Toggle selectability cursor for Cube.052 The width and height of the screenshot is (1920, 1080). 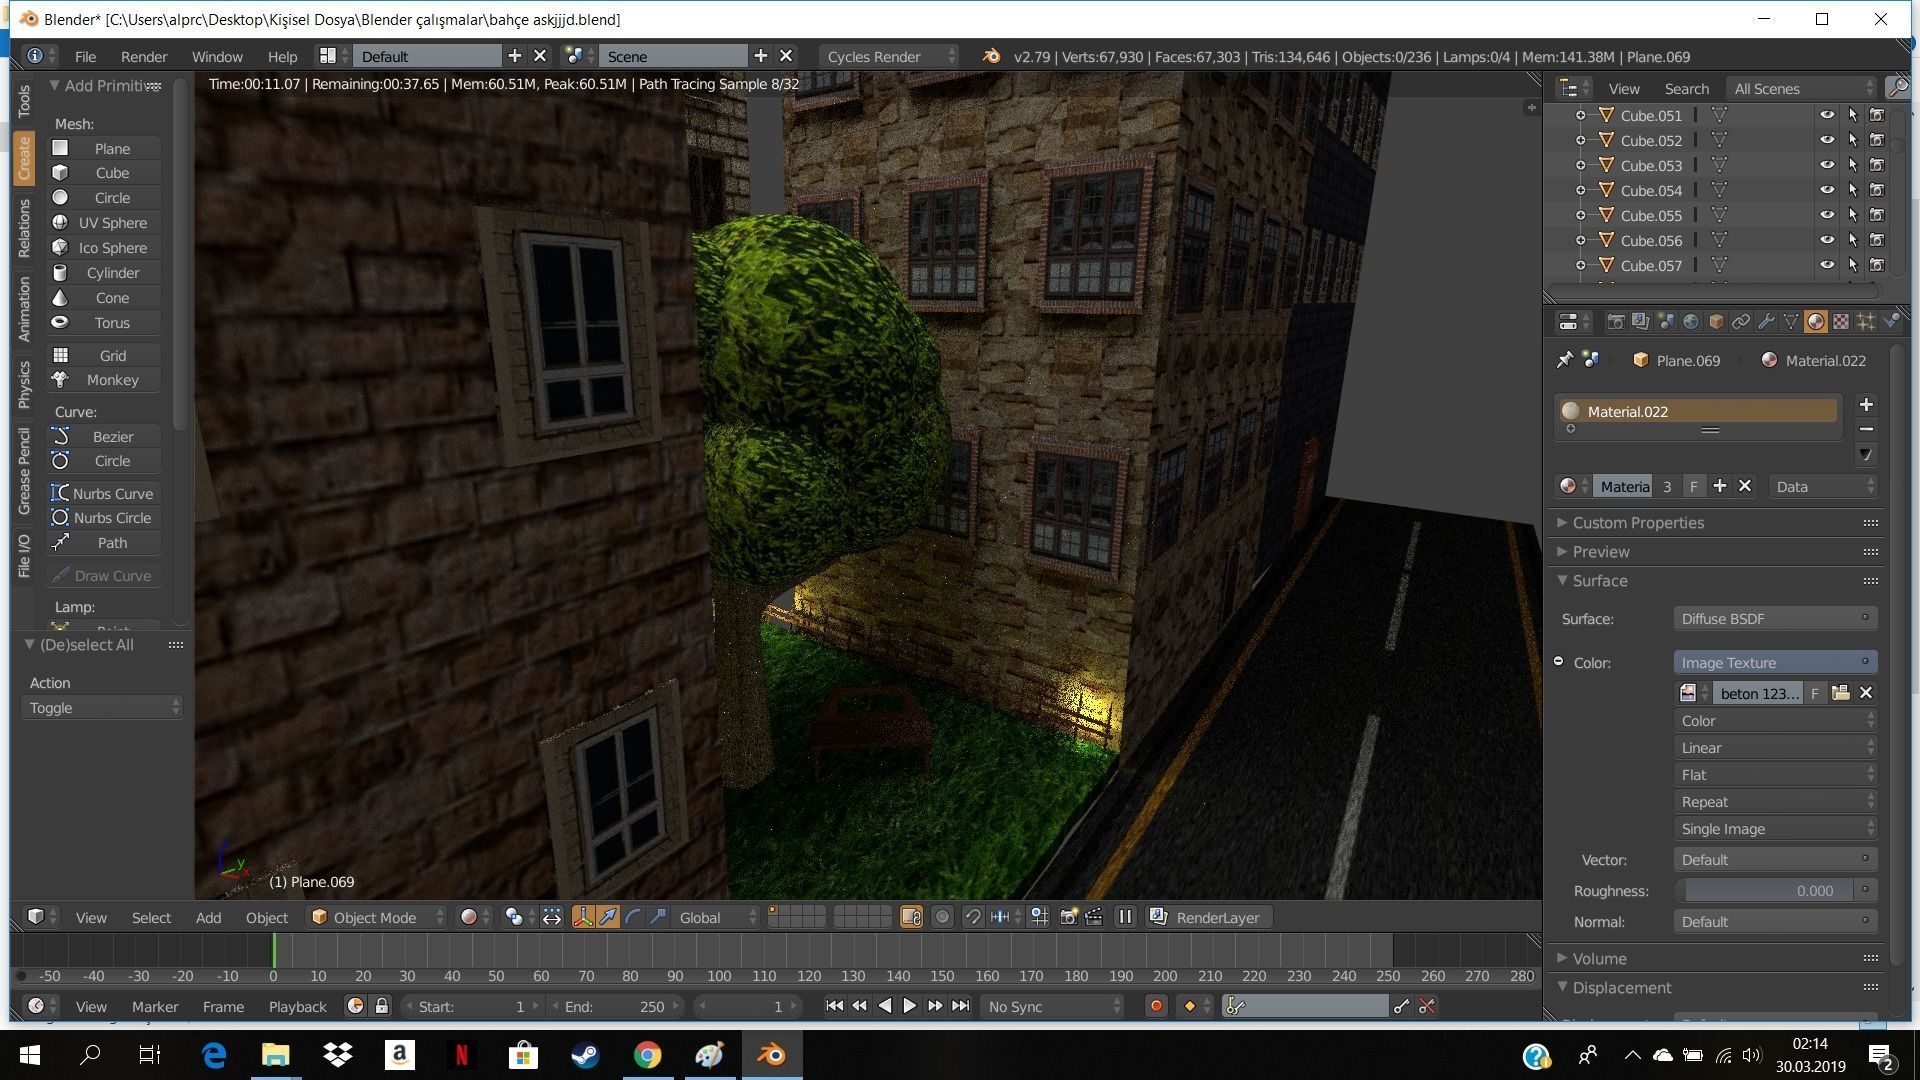pyautogui.click(x=1852, y=140)
